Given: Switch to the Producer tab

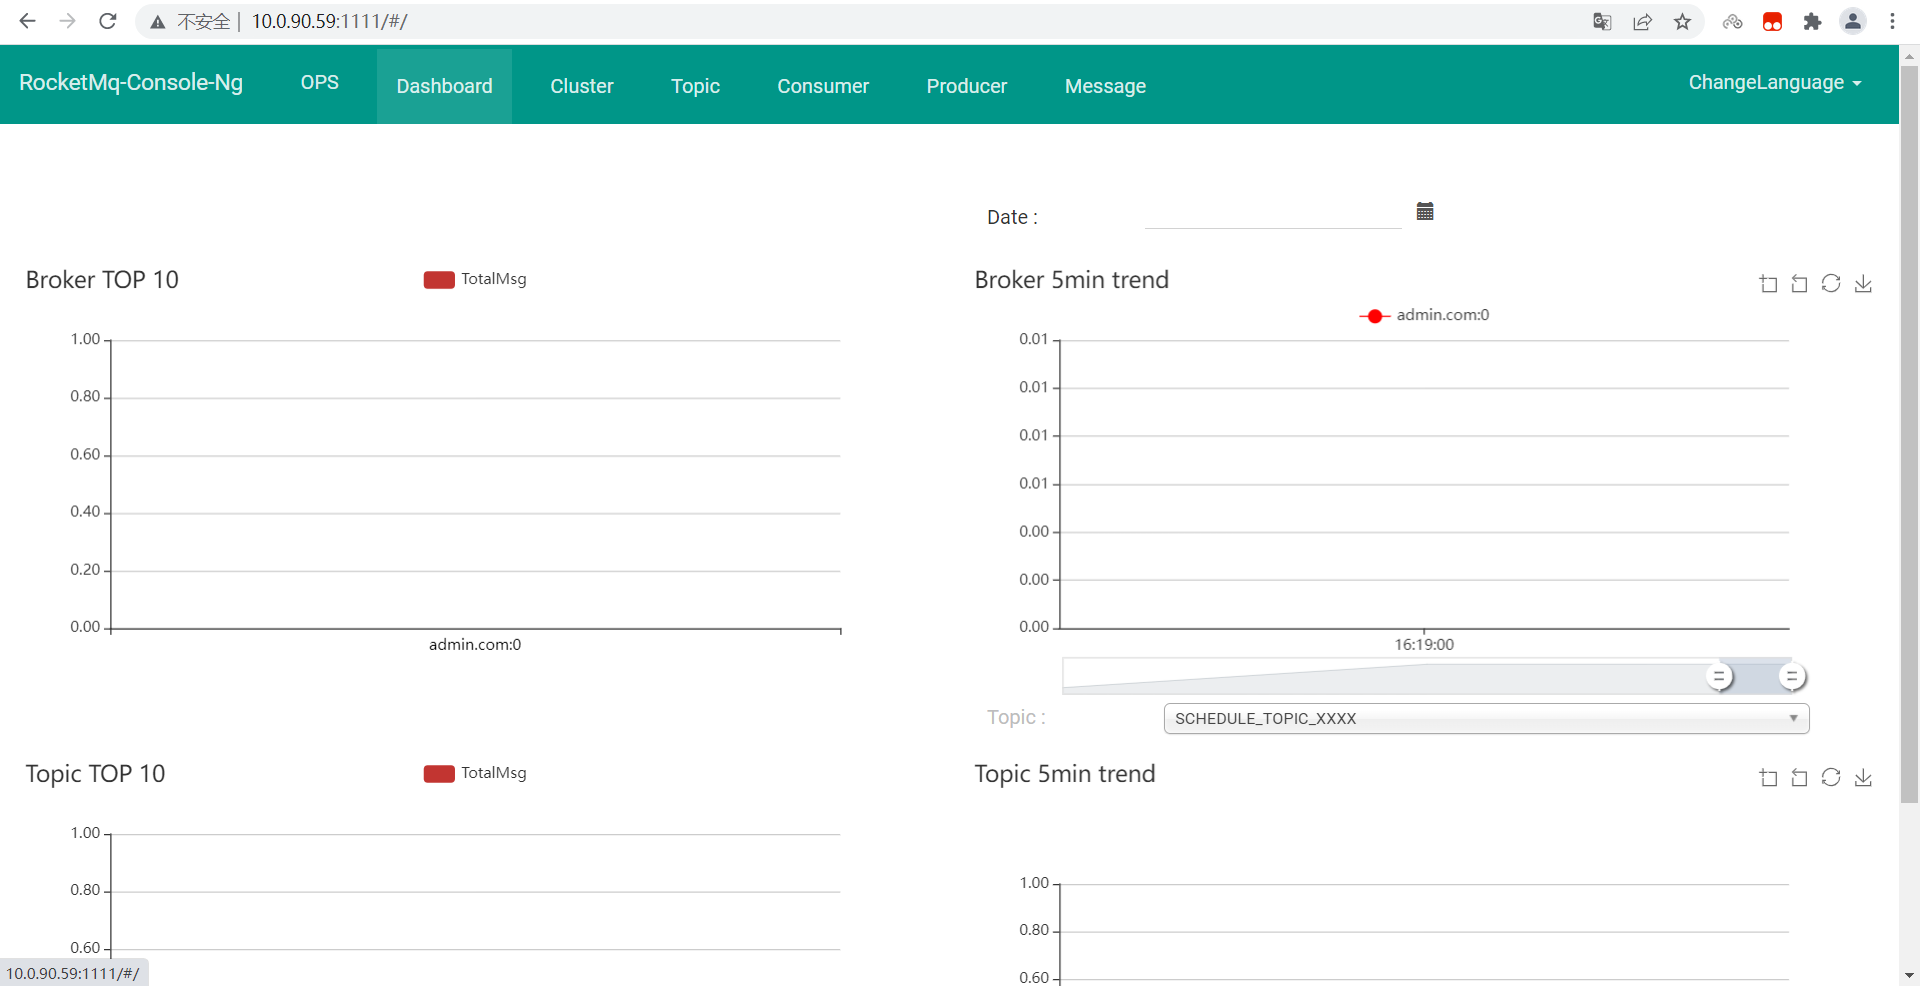Looking at the screenshot, I should pos(967,86).
